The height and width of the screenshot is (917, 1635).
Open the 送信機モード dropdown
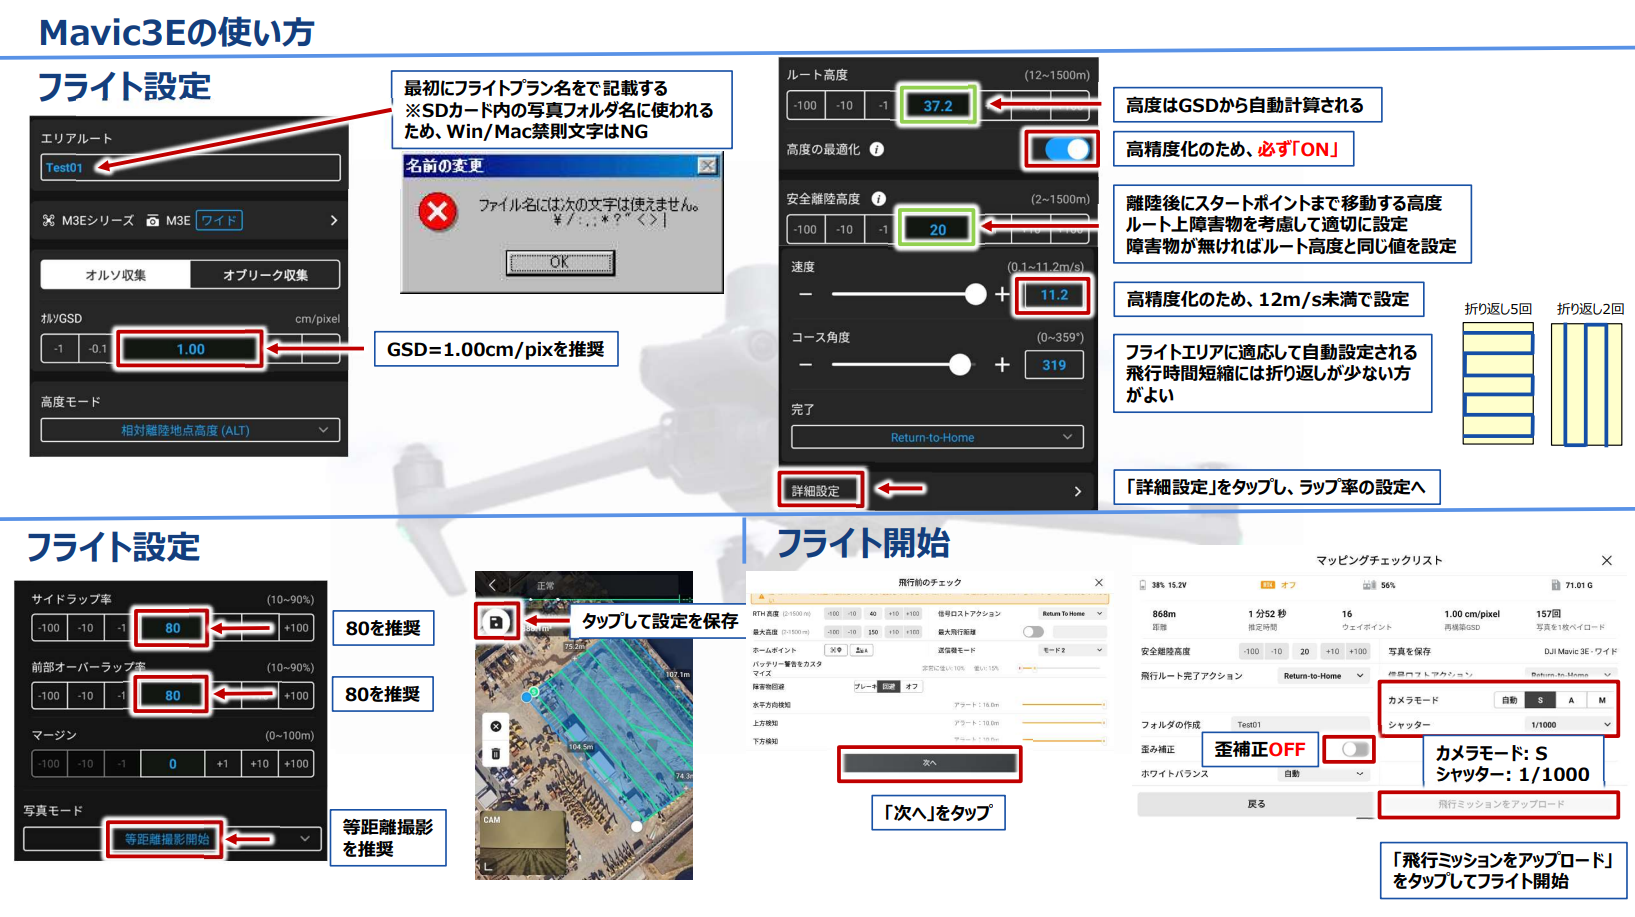pos(1072,650)
